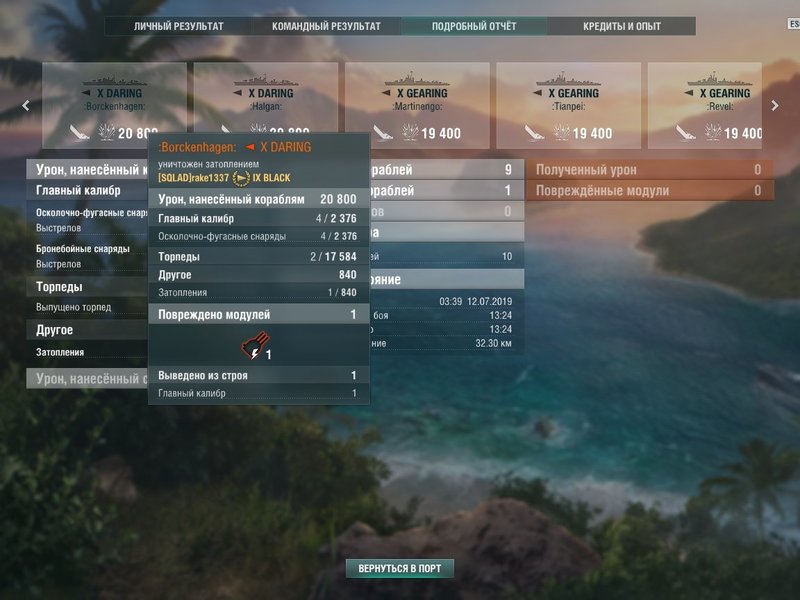The height and width of the screenshot is (600, 800).
Task: Click the sunk ship icon on Tianpei card
Action: 534,133
